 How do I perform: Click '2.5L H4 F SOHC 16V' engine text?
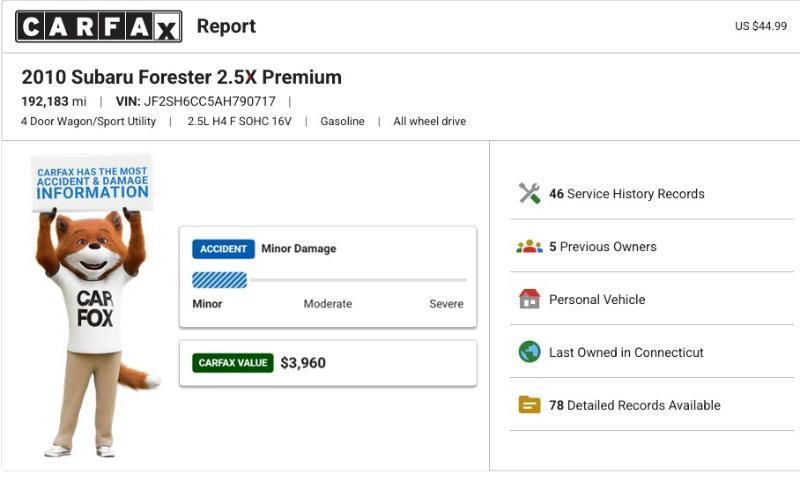point(239,121)
